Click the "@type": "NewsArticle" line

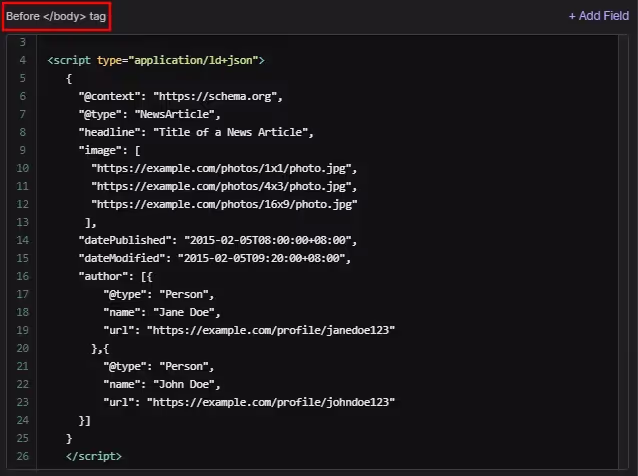coord(149,114)
